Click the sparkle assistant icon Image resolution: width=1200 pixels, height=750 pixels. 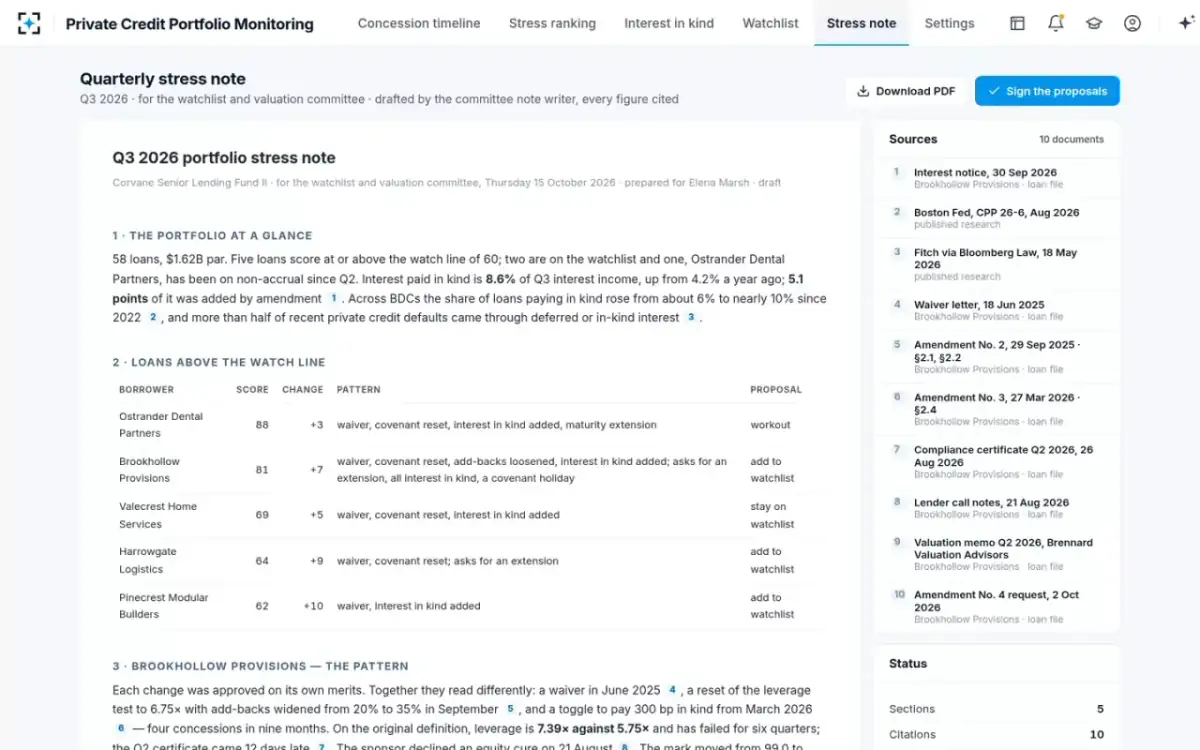pyautogui.click(x=1186, y=23)
